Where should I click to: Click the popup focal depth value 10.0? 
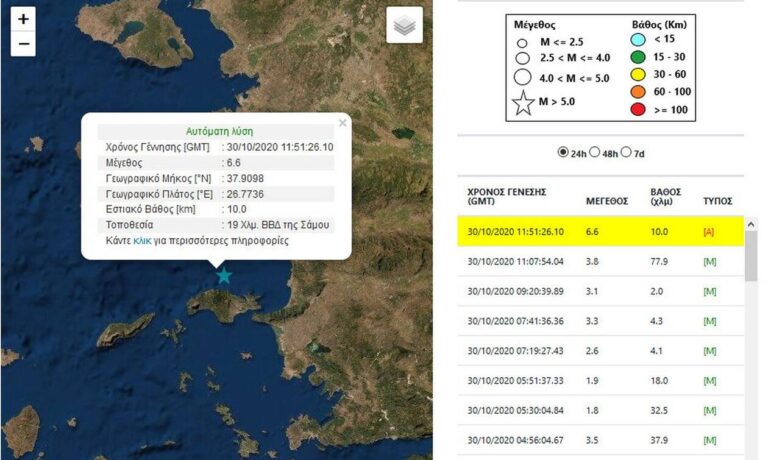pyautogui.click(x=237, y=209)
